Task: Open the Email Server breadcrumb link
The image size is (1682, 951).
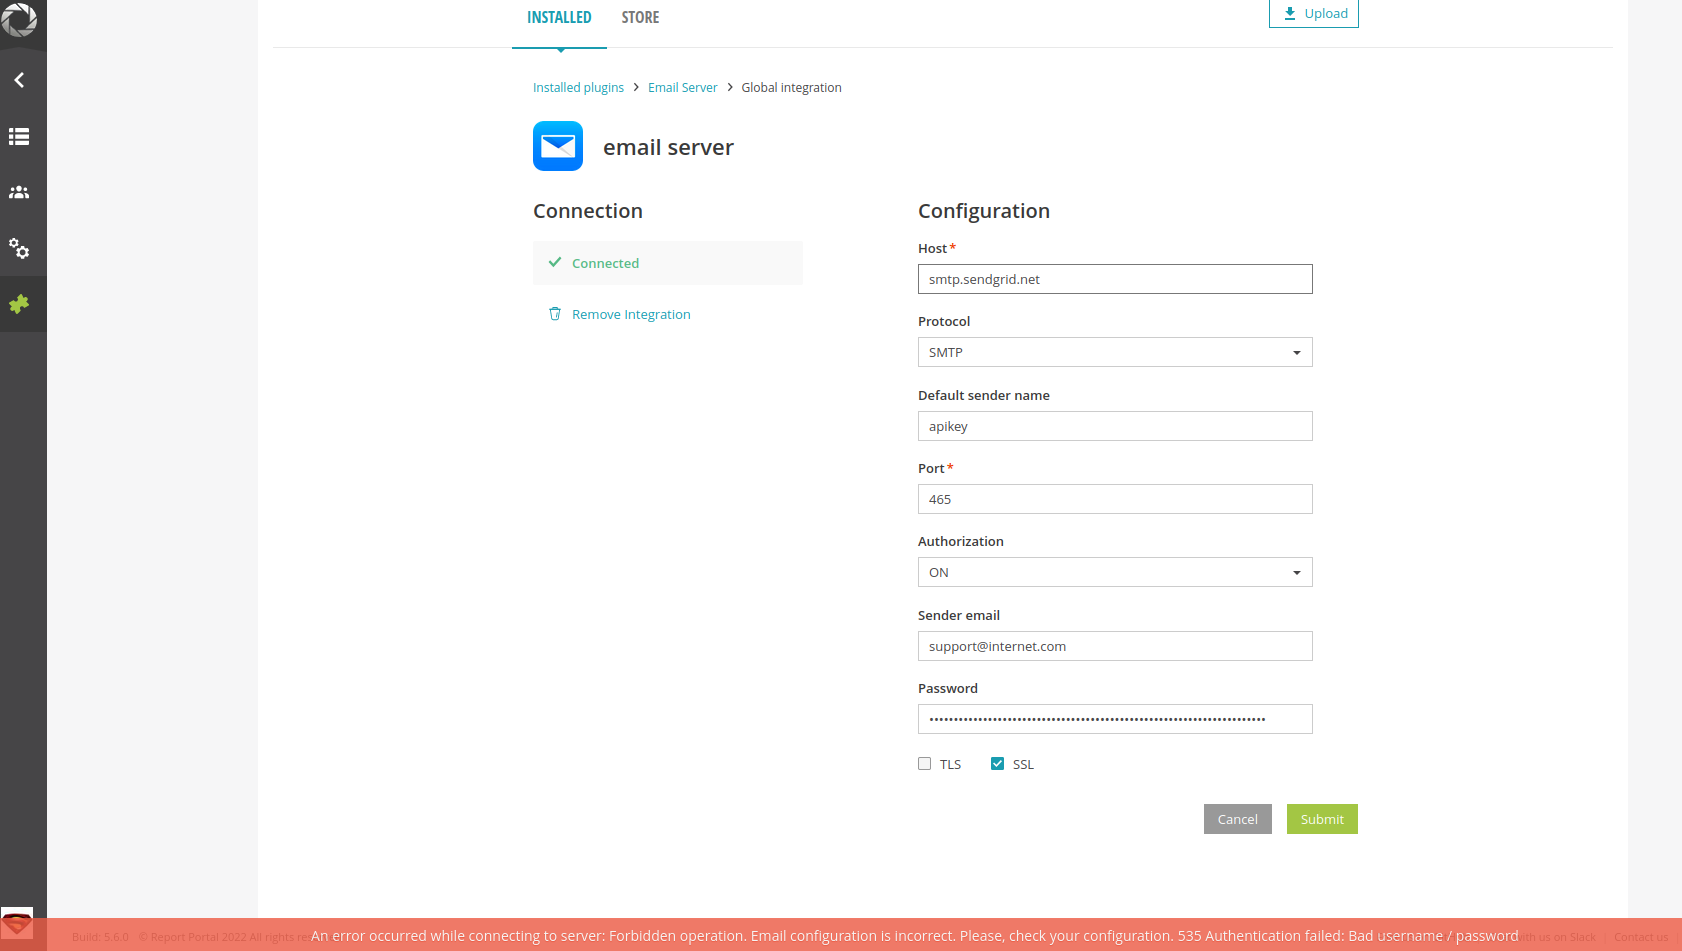Action: [x=682, y=87]
